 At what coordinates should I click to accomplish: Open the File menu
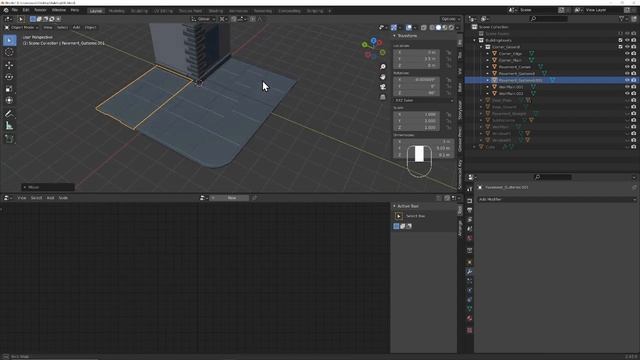point(15,10)
